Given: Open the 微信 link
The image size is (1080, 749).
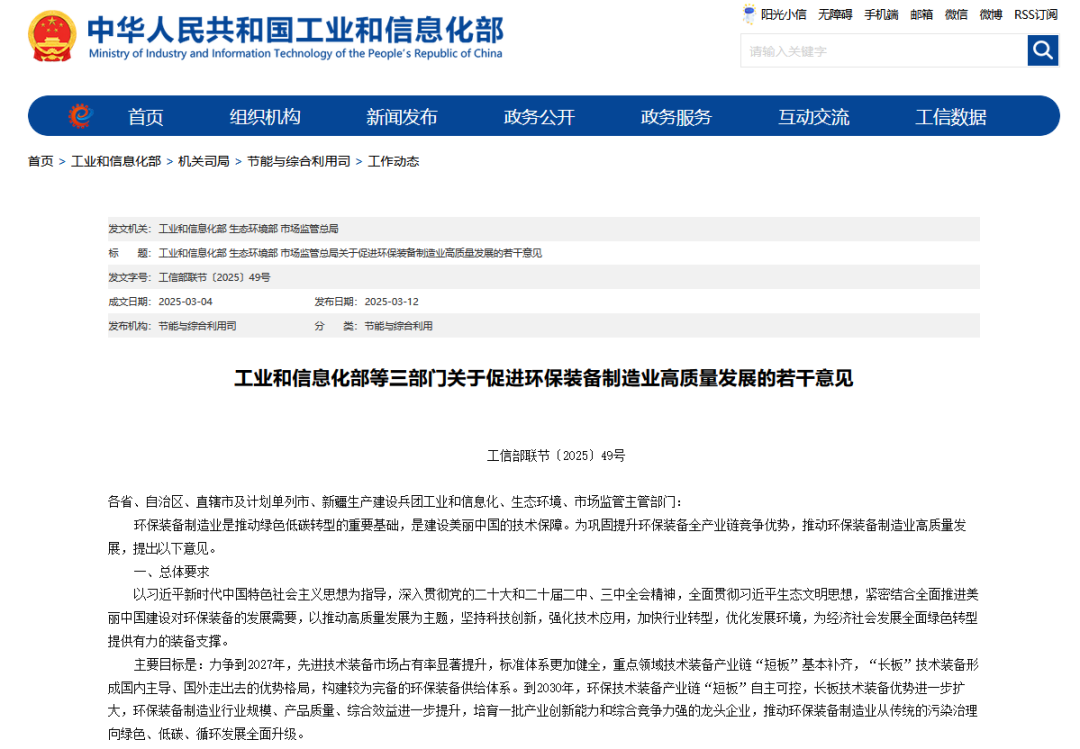Looking at the screenshot, I should coord(956,14).
